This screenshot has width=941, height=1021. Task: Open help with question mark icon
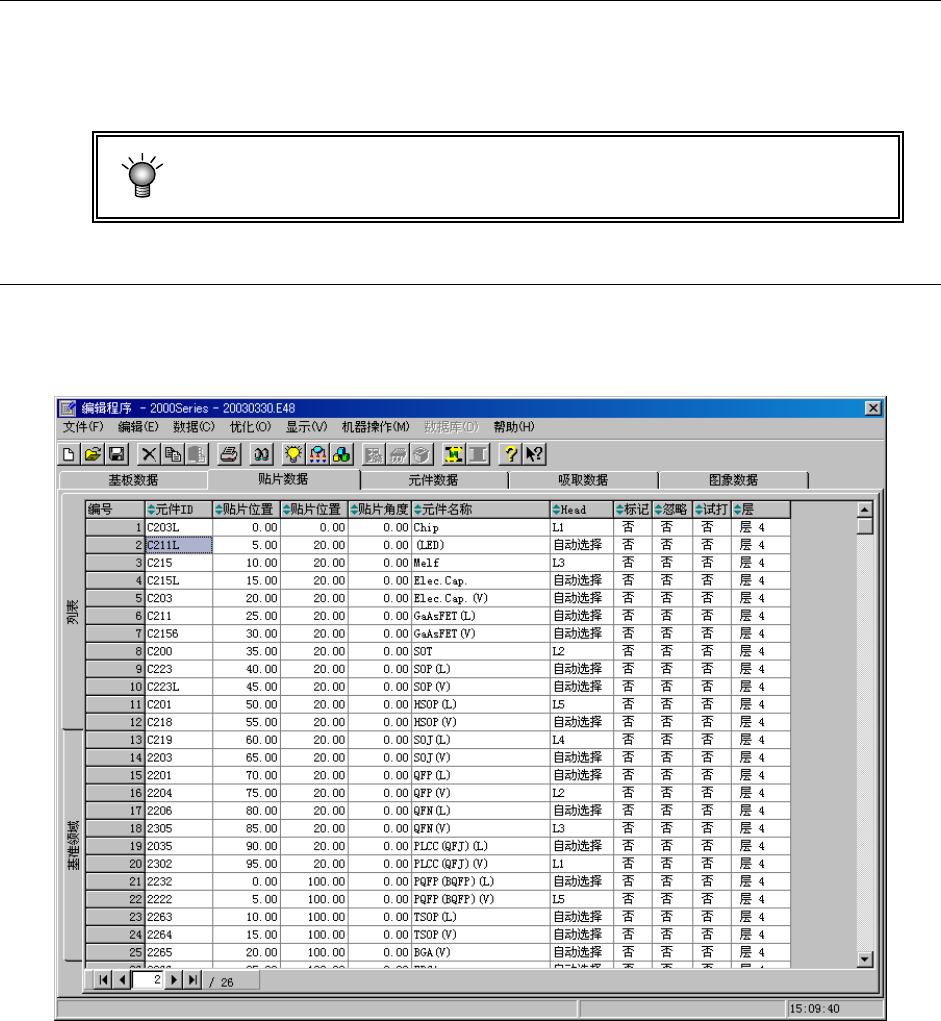[510, 454]
